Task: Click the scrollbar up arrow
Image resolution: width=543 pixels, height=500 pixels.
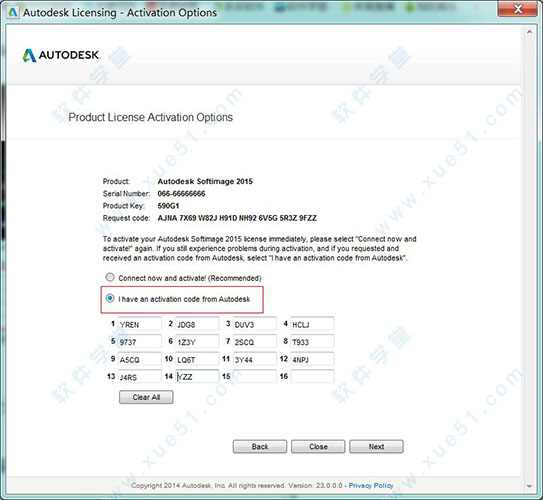Action: (529, 32)
